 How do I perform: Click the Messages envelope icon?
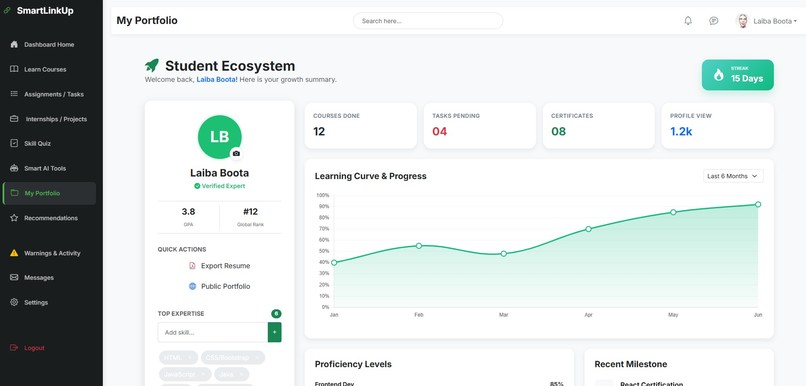point(14,278)
